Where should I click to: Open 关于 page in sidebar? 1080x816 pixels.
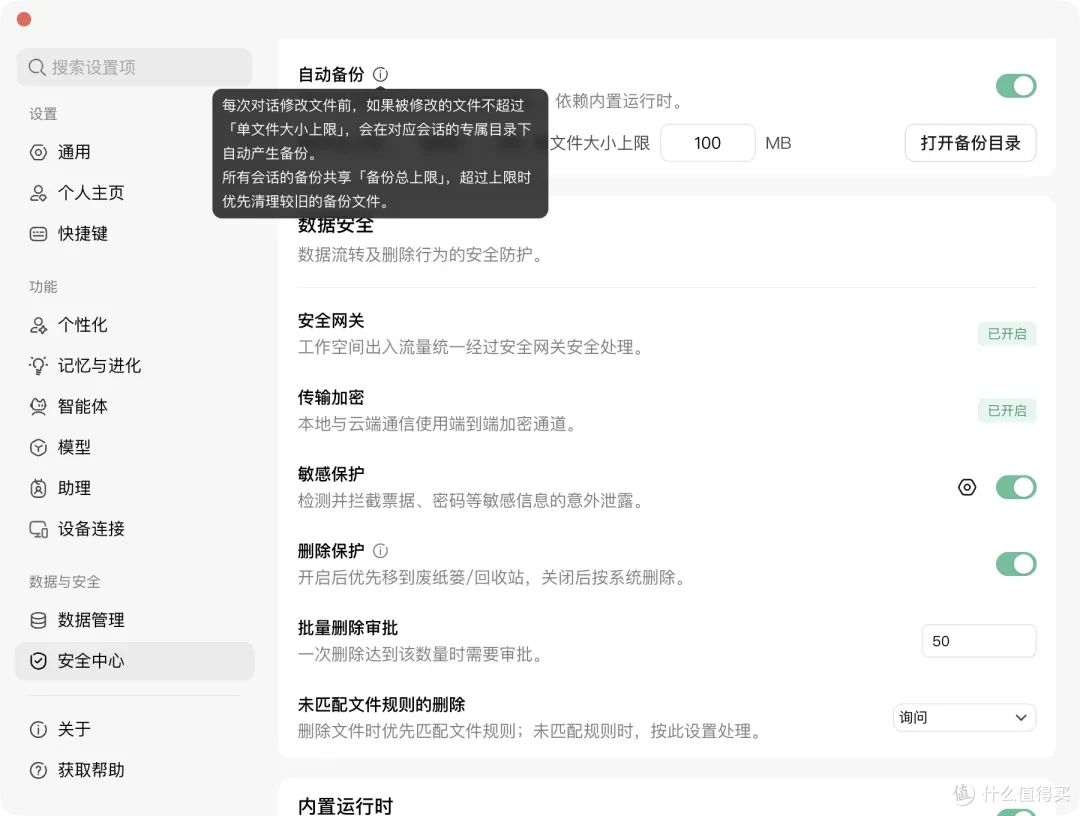[135, 729]
